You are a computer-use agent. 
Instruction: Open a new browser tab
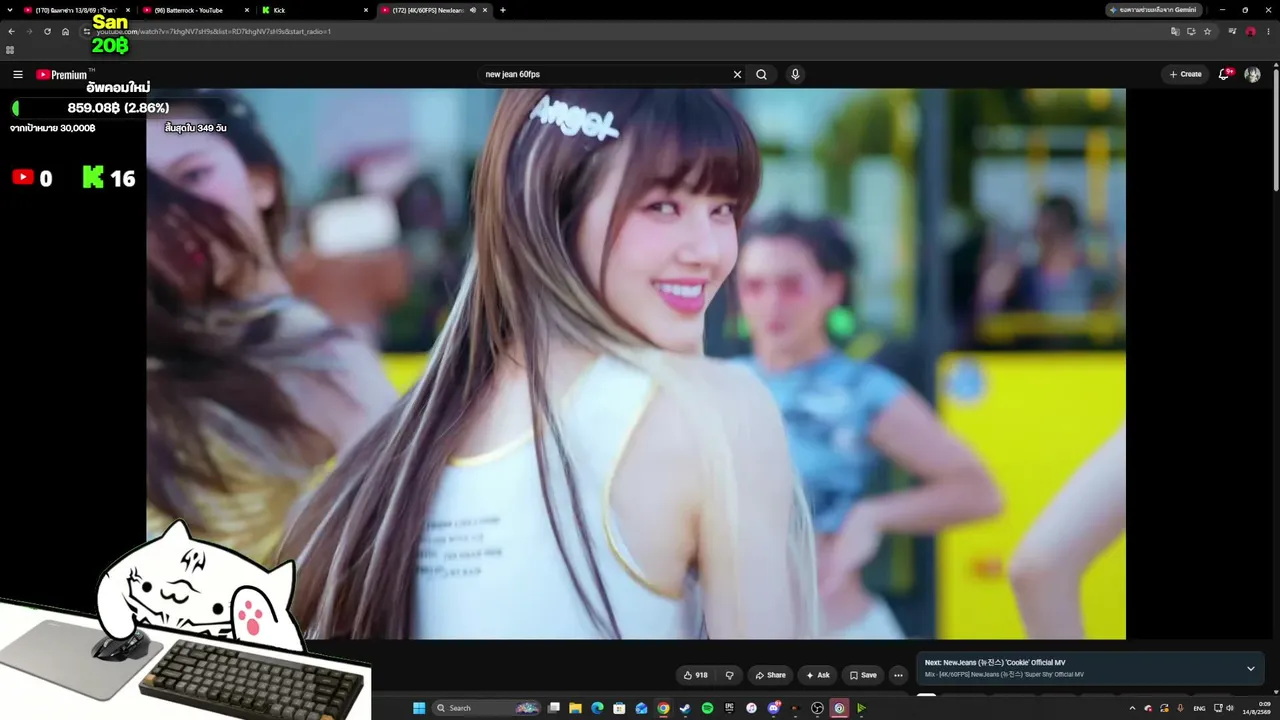point(503,10)
